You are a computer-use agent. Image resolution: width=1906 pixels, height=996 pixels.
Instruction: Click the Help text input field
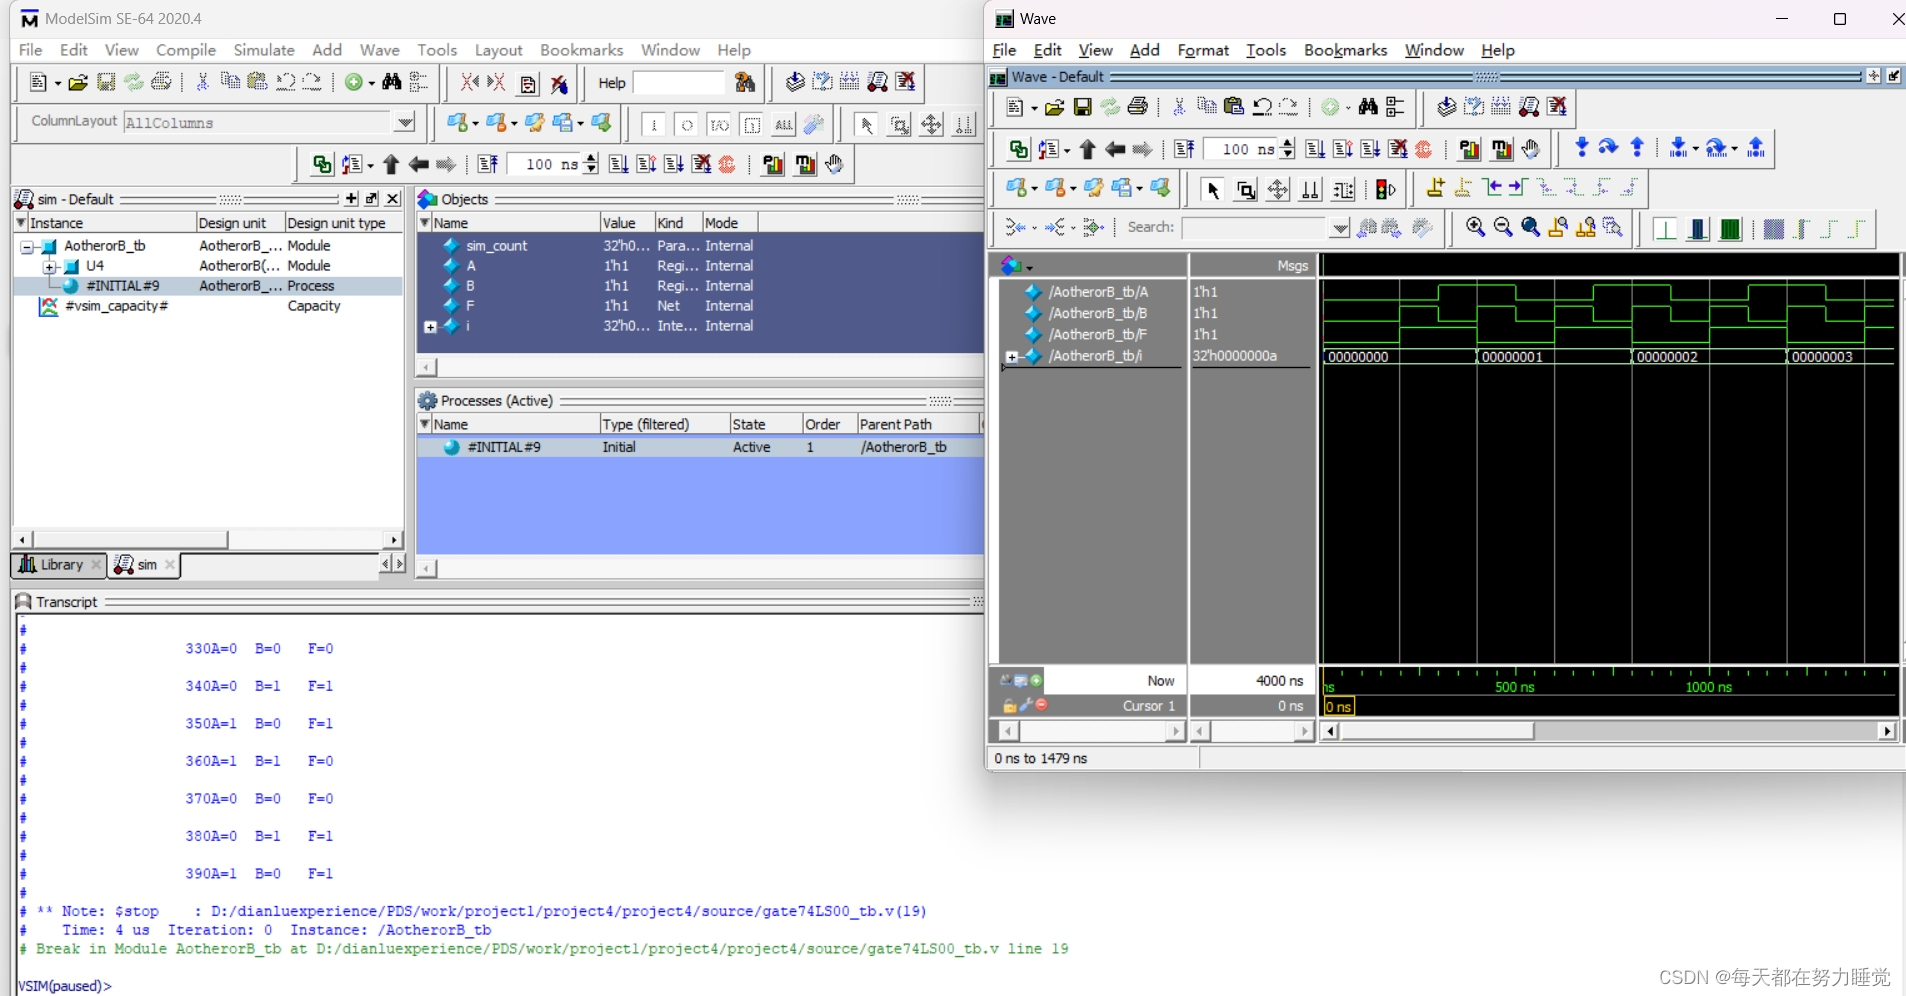pos(679,83)
